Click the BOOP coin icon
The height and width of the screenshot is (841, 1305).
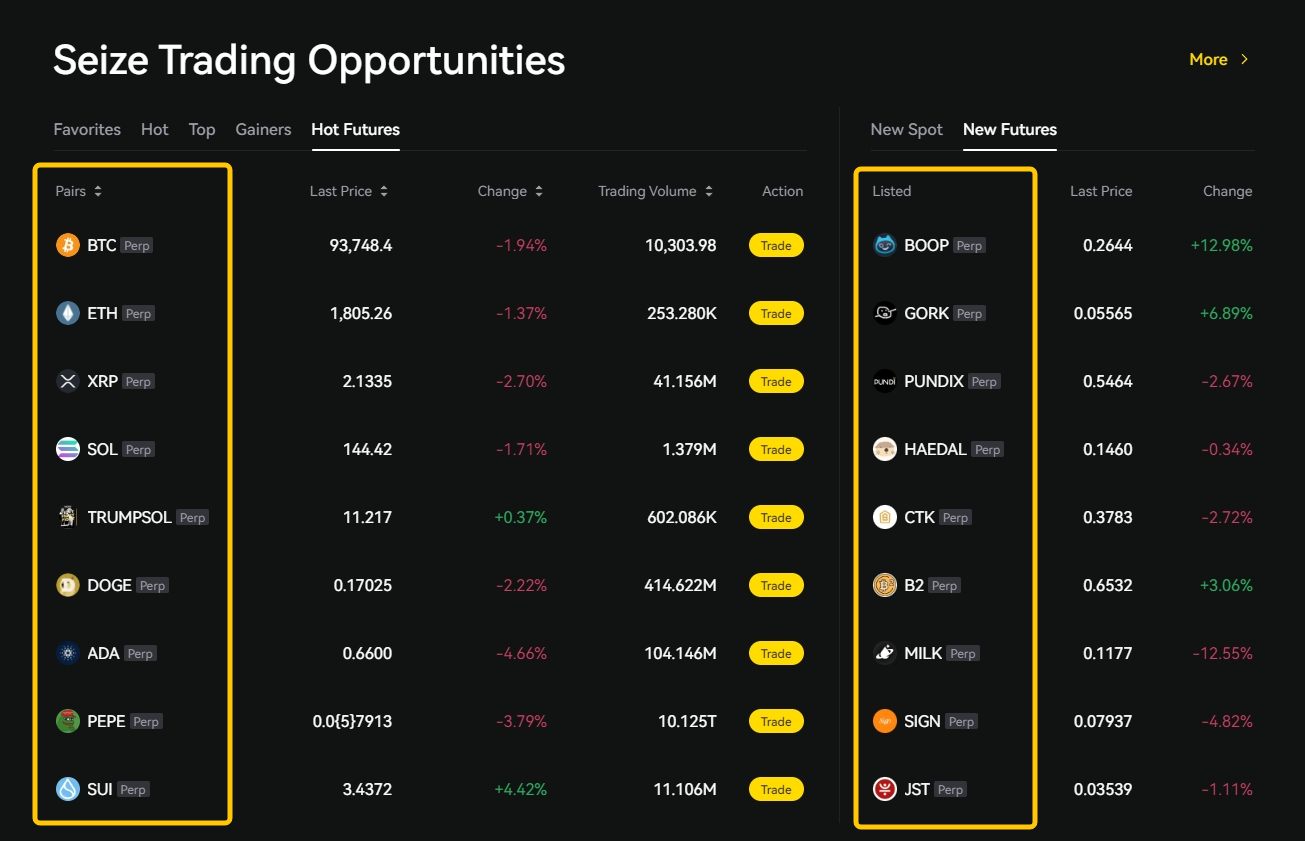click(885, 245)
